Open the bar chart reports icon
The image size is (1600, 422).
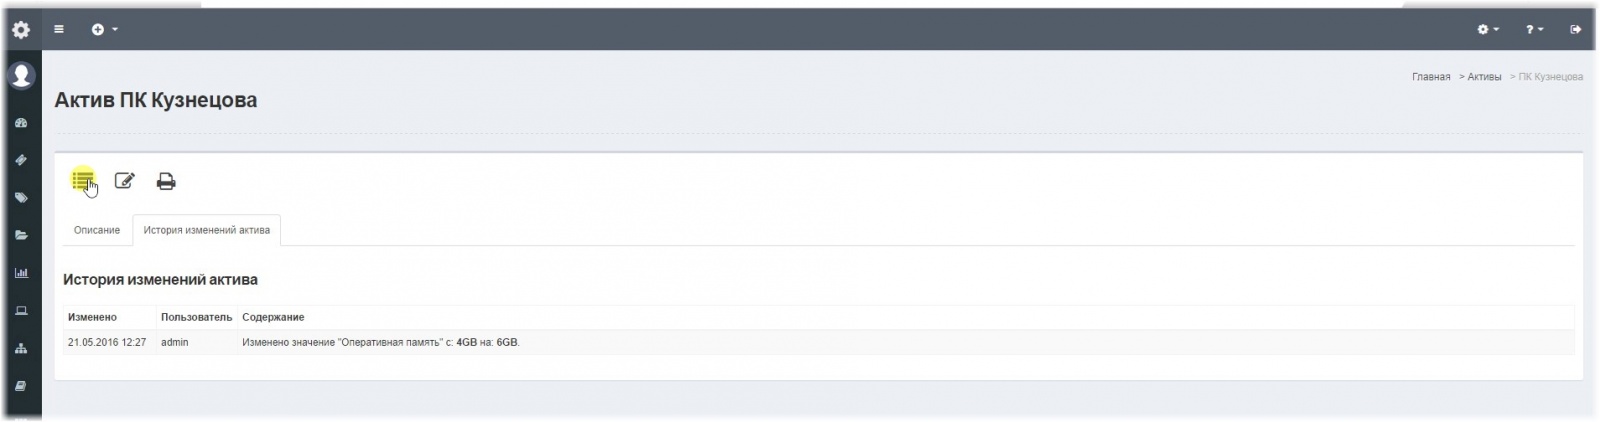coord(21,273)
